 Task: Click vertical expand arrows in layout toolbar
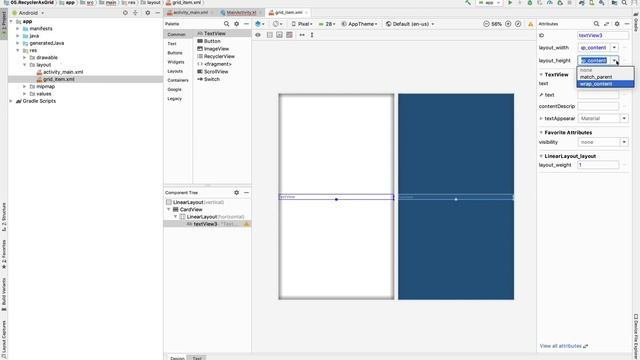coord(312,35)
